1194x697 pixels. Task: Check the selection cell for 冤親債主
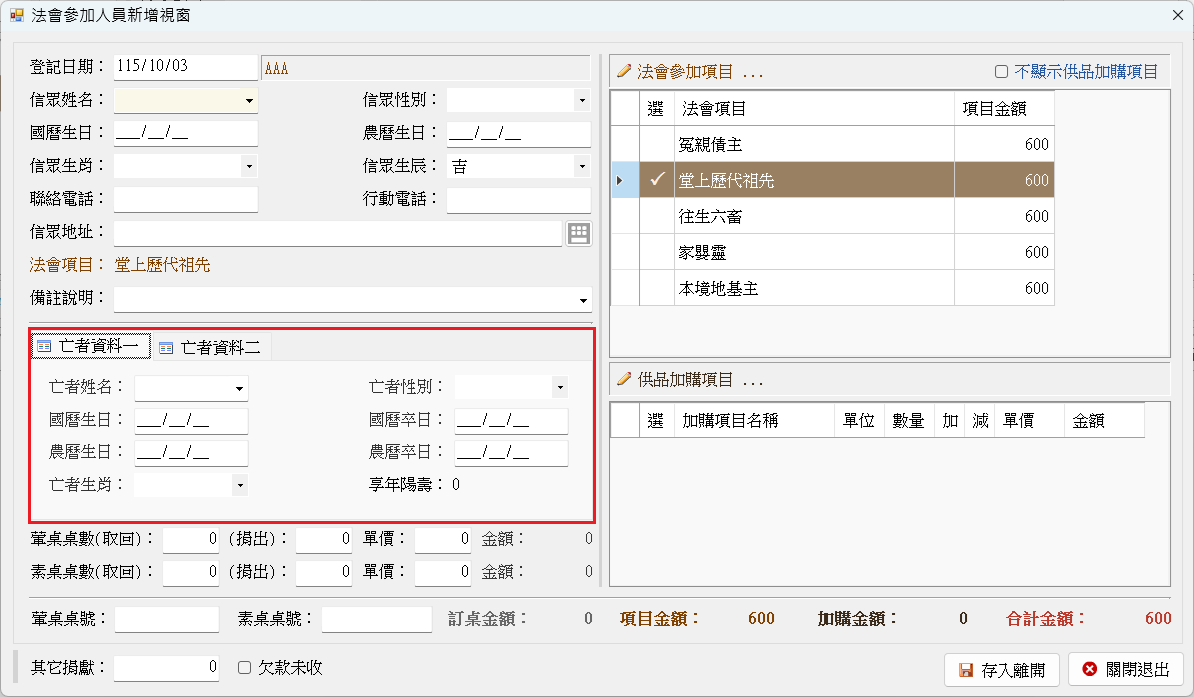(x=657, y=144)
